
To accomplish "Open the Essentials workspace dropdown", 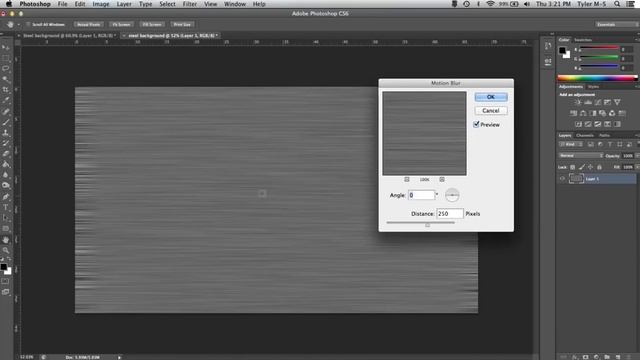I will (616, 24).
